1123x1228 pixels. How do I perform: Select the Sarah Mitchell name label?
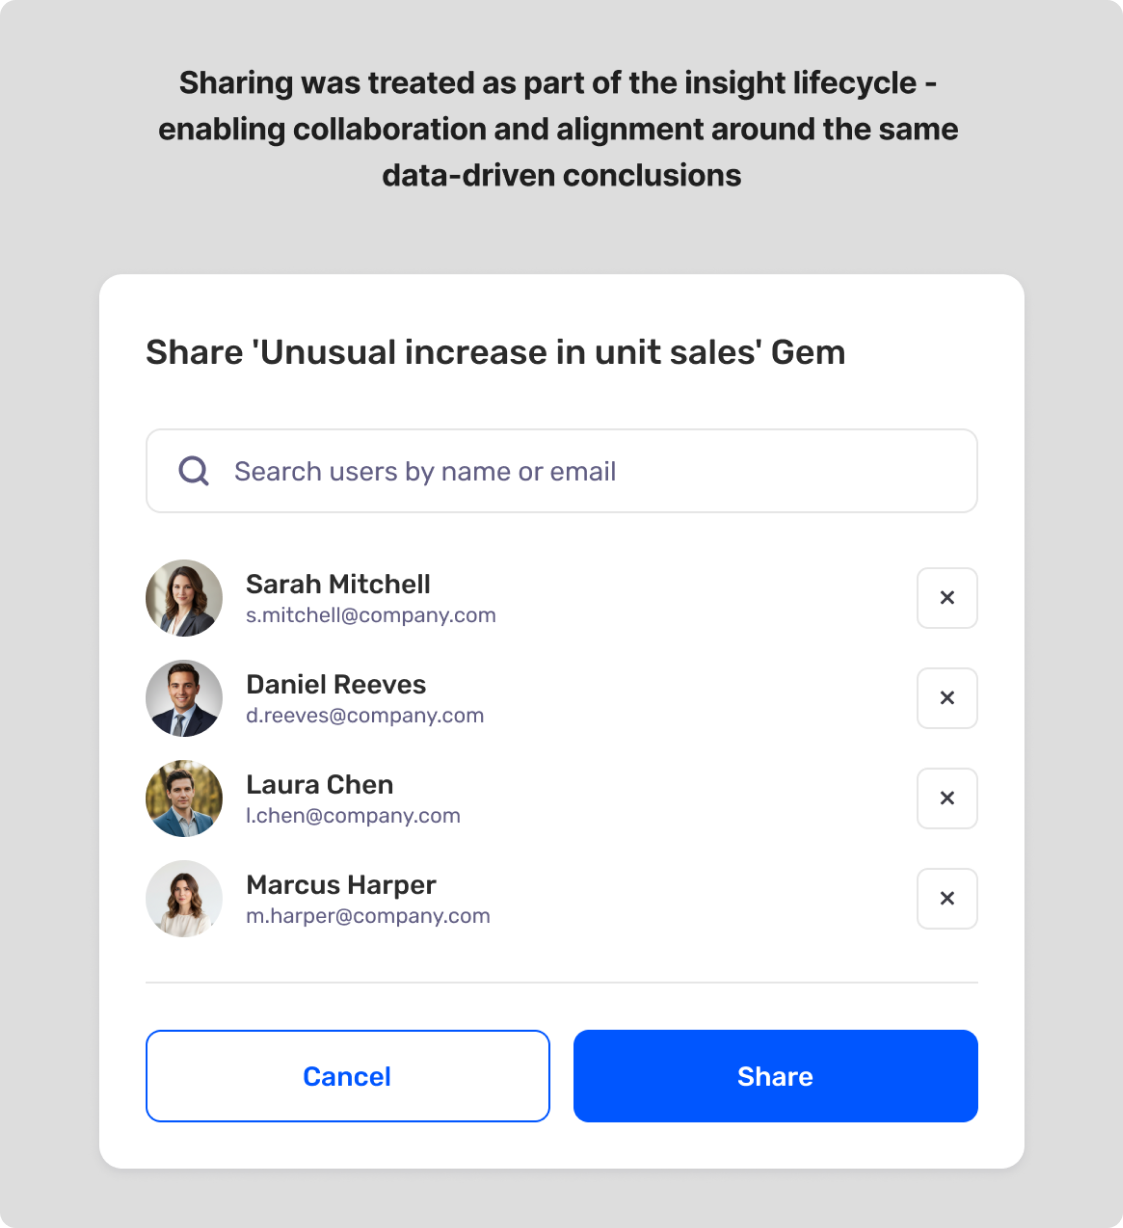pyautogui.click(x=338, y=584)
